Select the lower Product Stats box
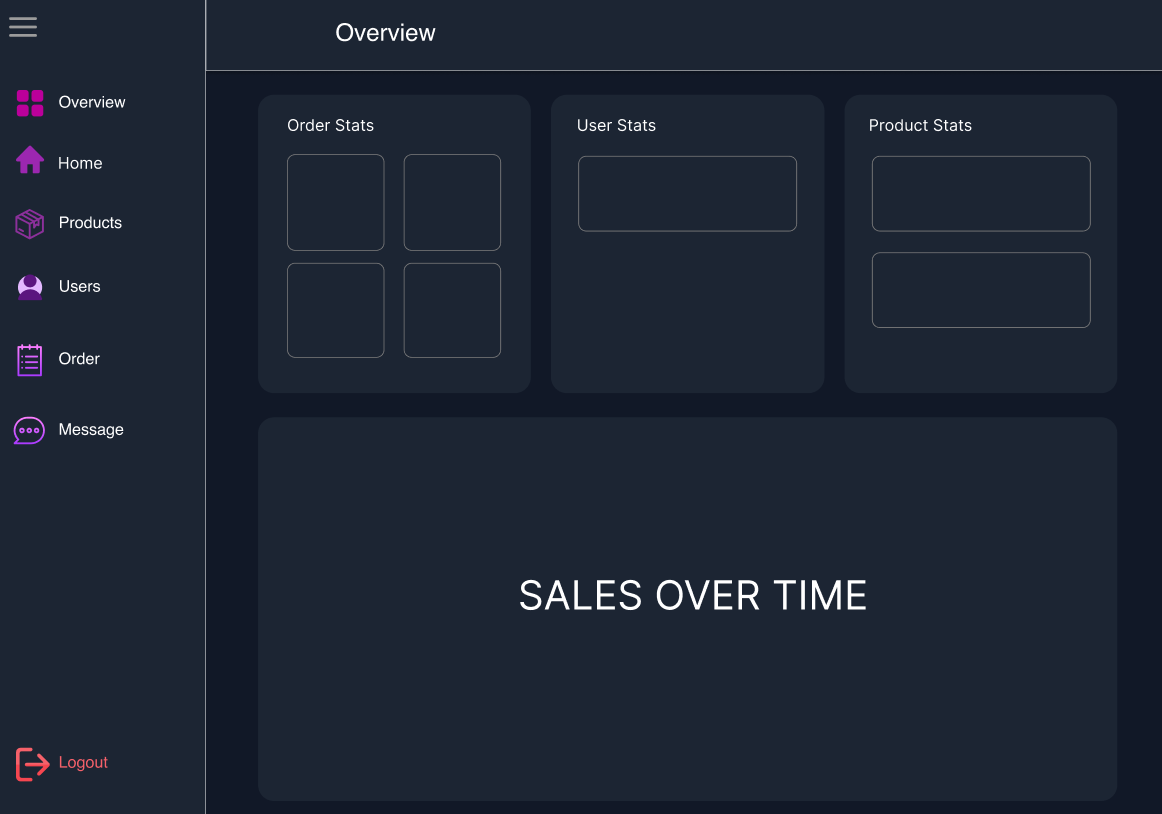The width and height of the screenshot is (1162, 814). pyautogui.click(x=981, y=290)
